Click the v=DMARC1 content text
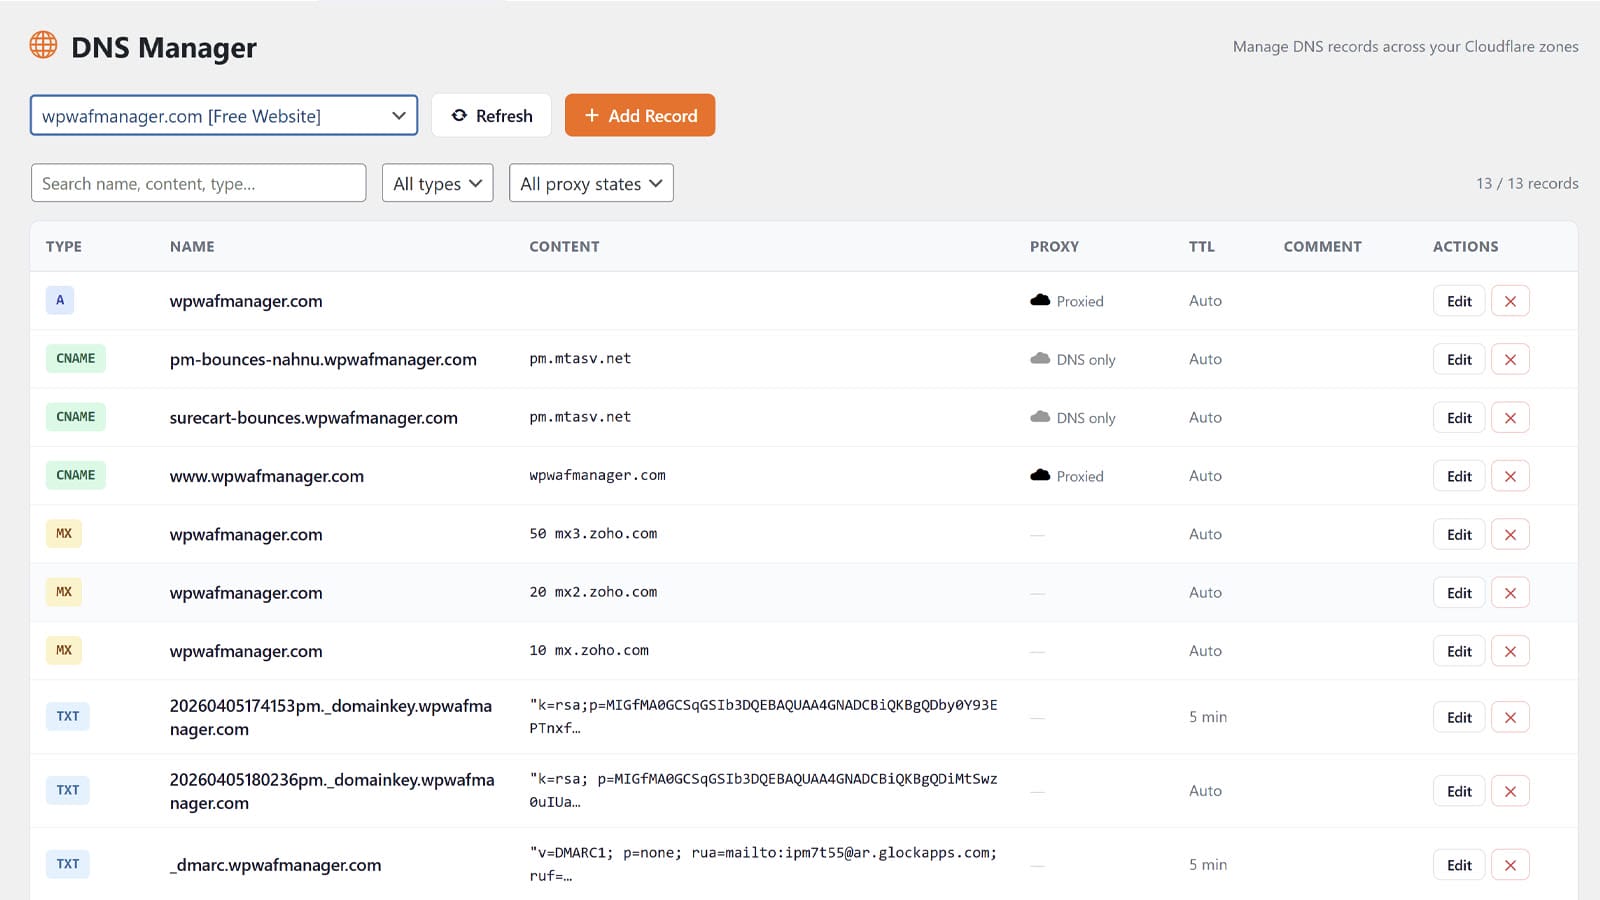The height and width of the screenshot is (900, 1600). (763, 864)
